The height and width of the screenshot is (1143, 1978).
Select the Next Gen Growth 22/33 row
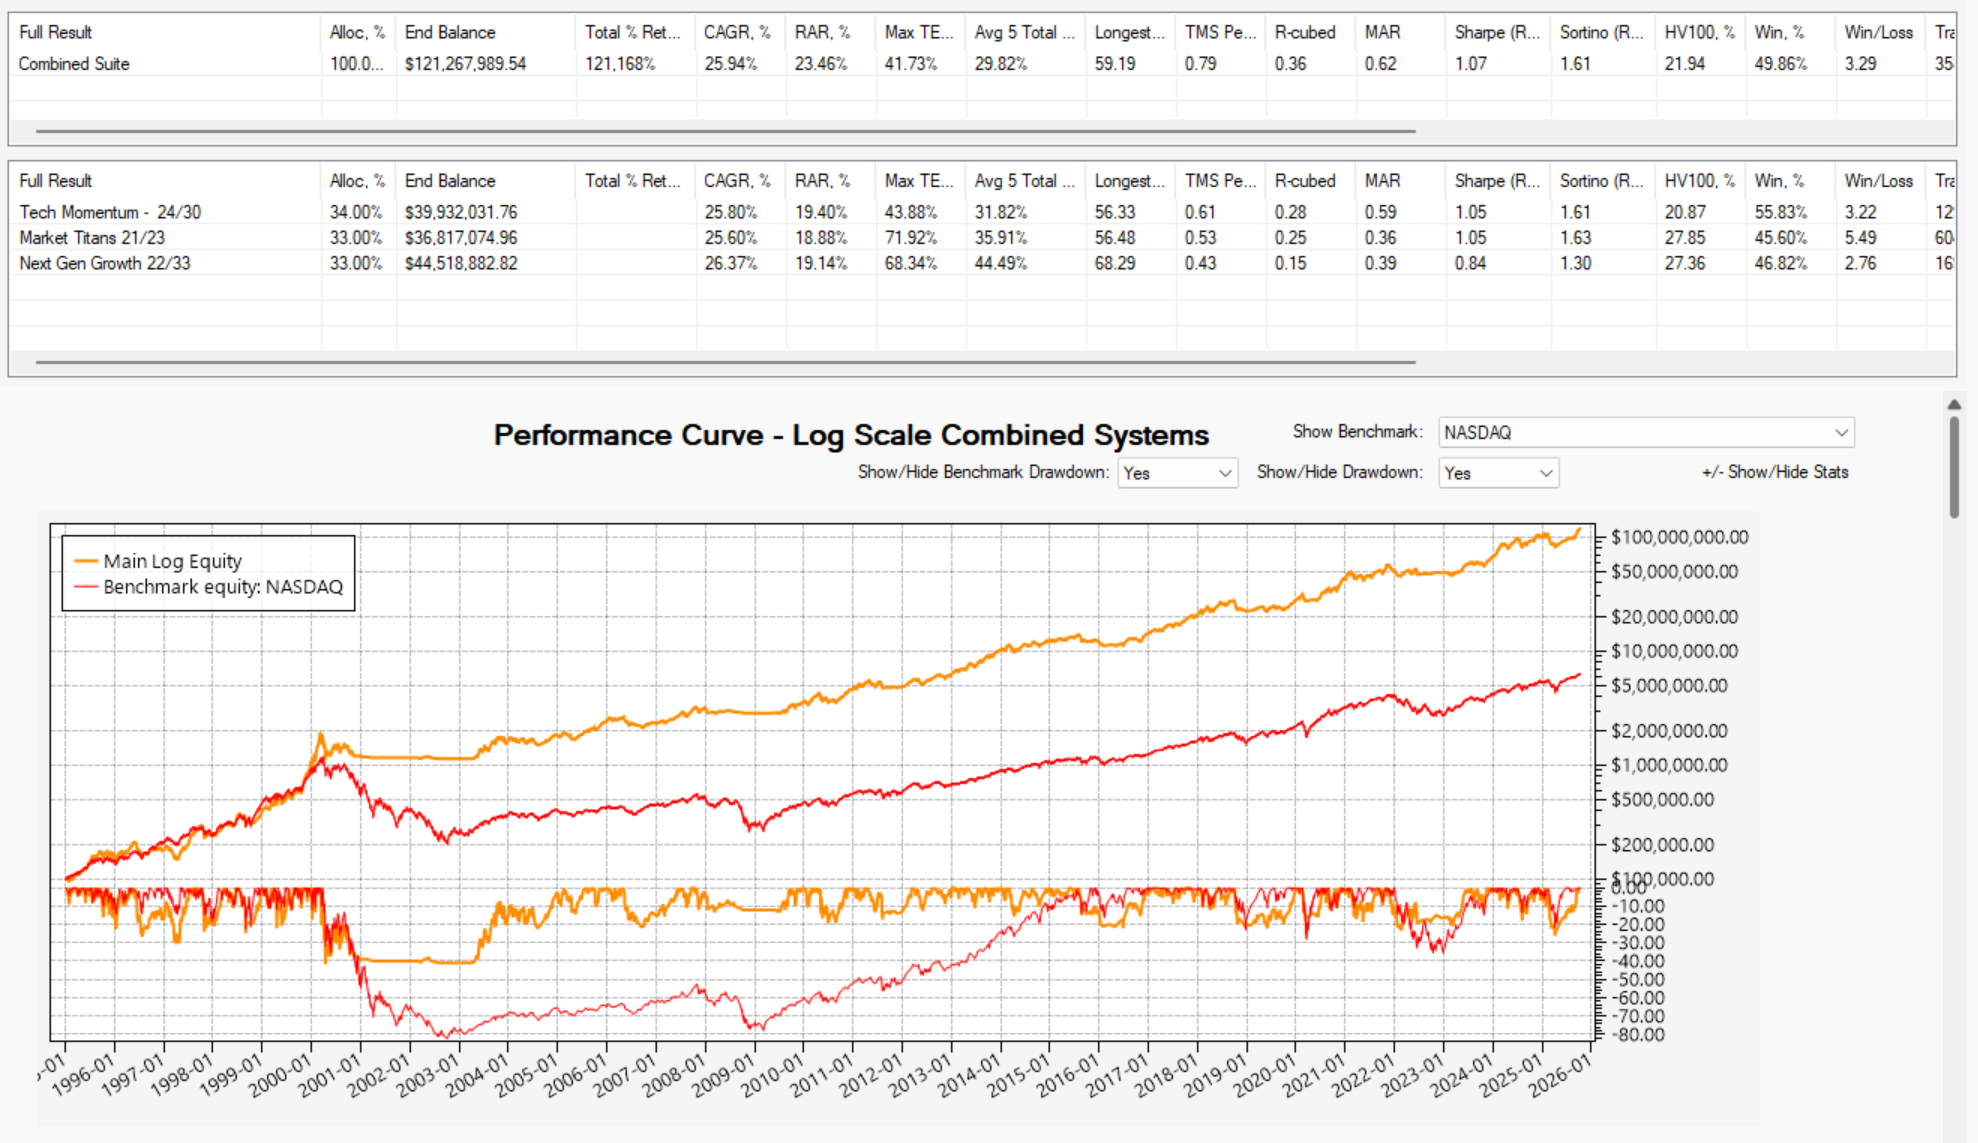click(980, 264)
